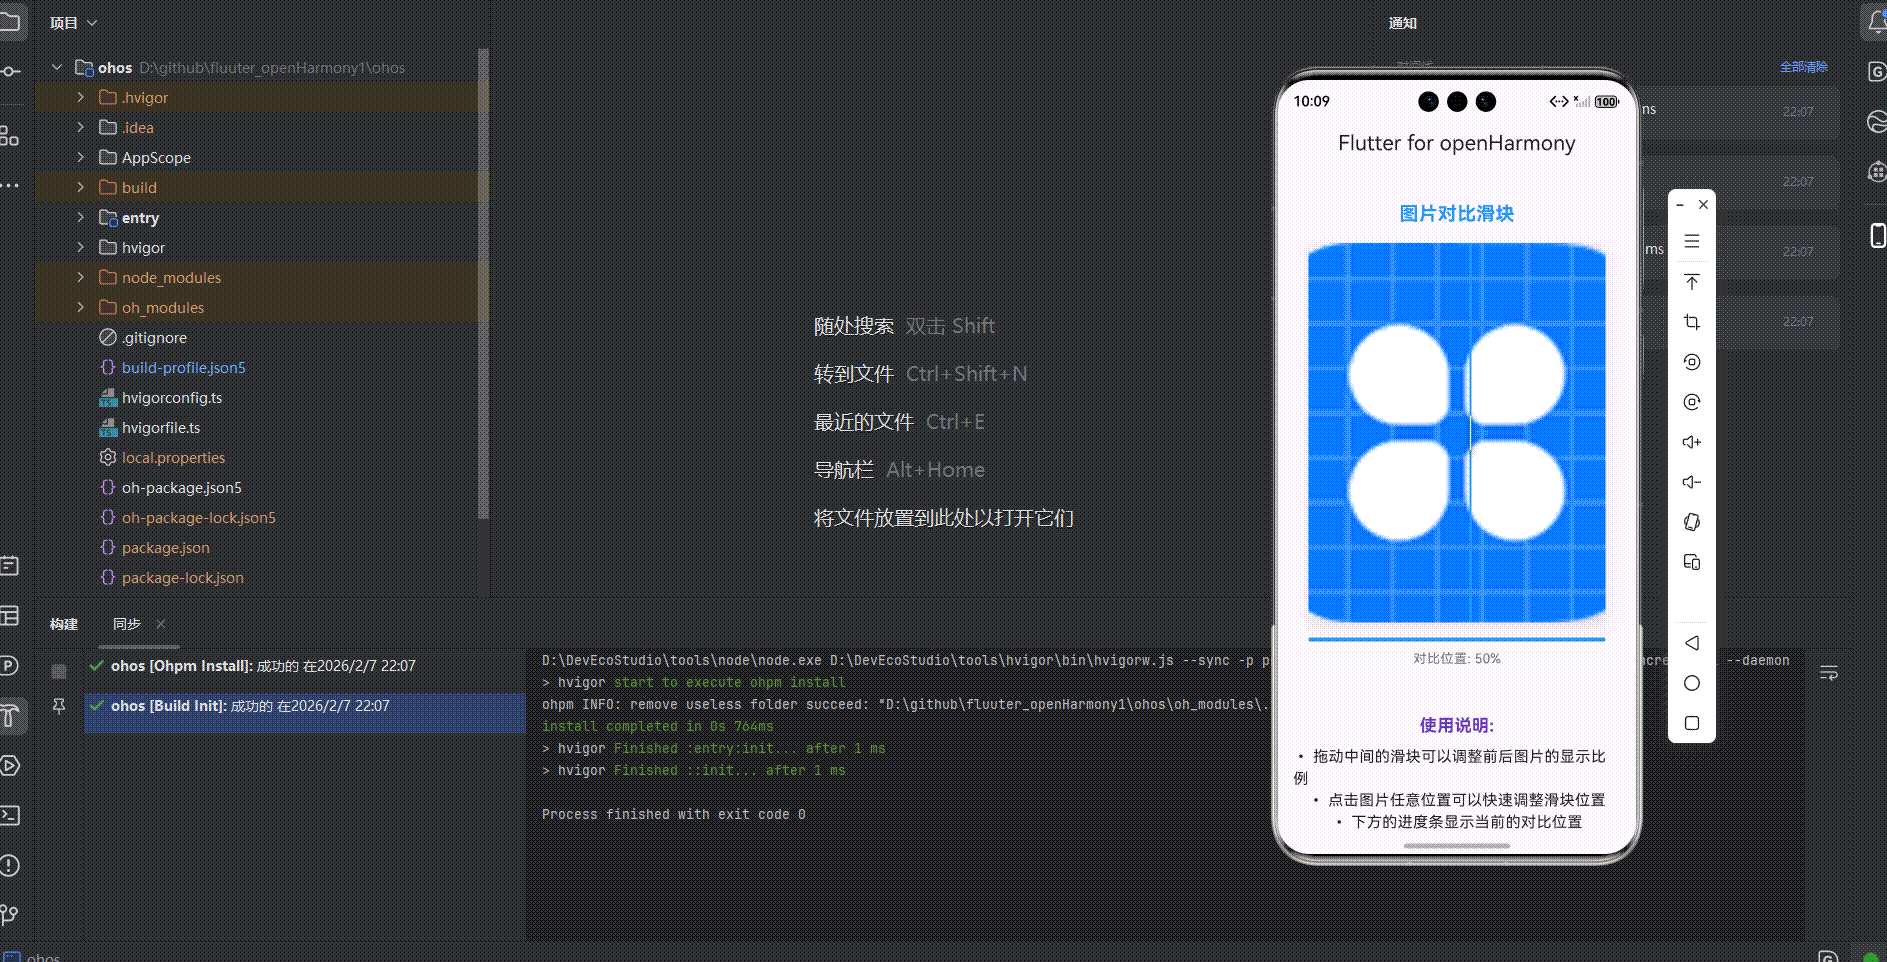
Task: Expand the hvigor folder
Action: click(x=81, y=247)
